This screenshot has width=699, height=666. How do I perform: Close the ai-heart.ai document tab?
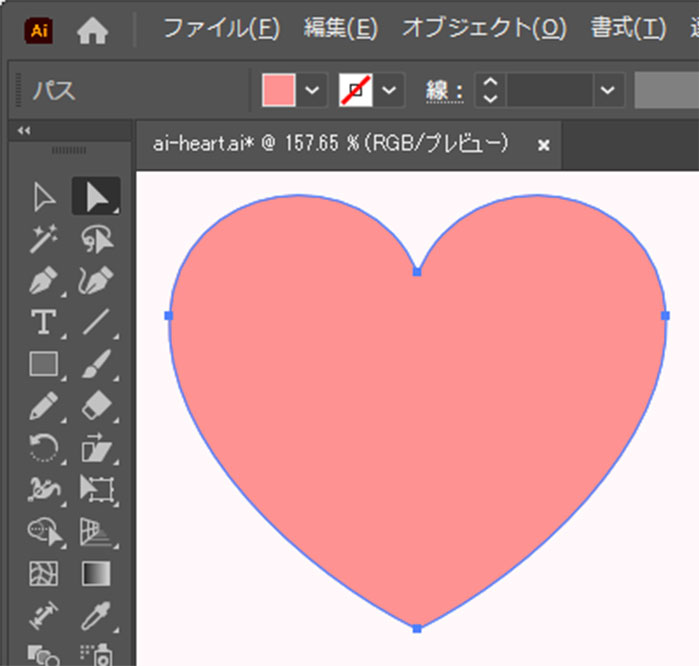pos(544,145)
